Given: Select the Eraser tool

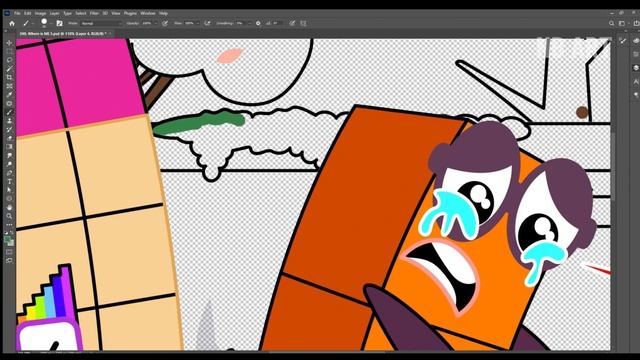Looking at the screenshot, I should pos(9,138).
